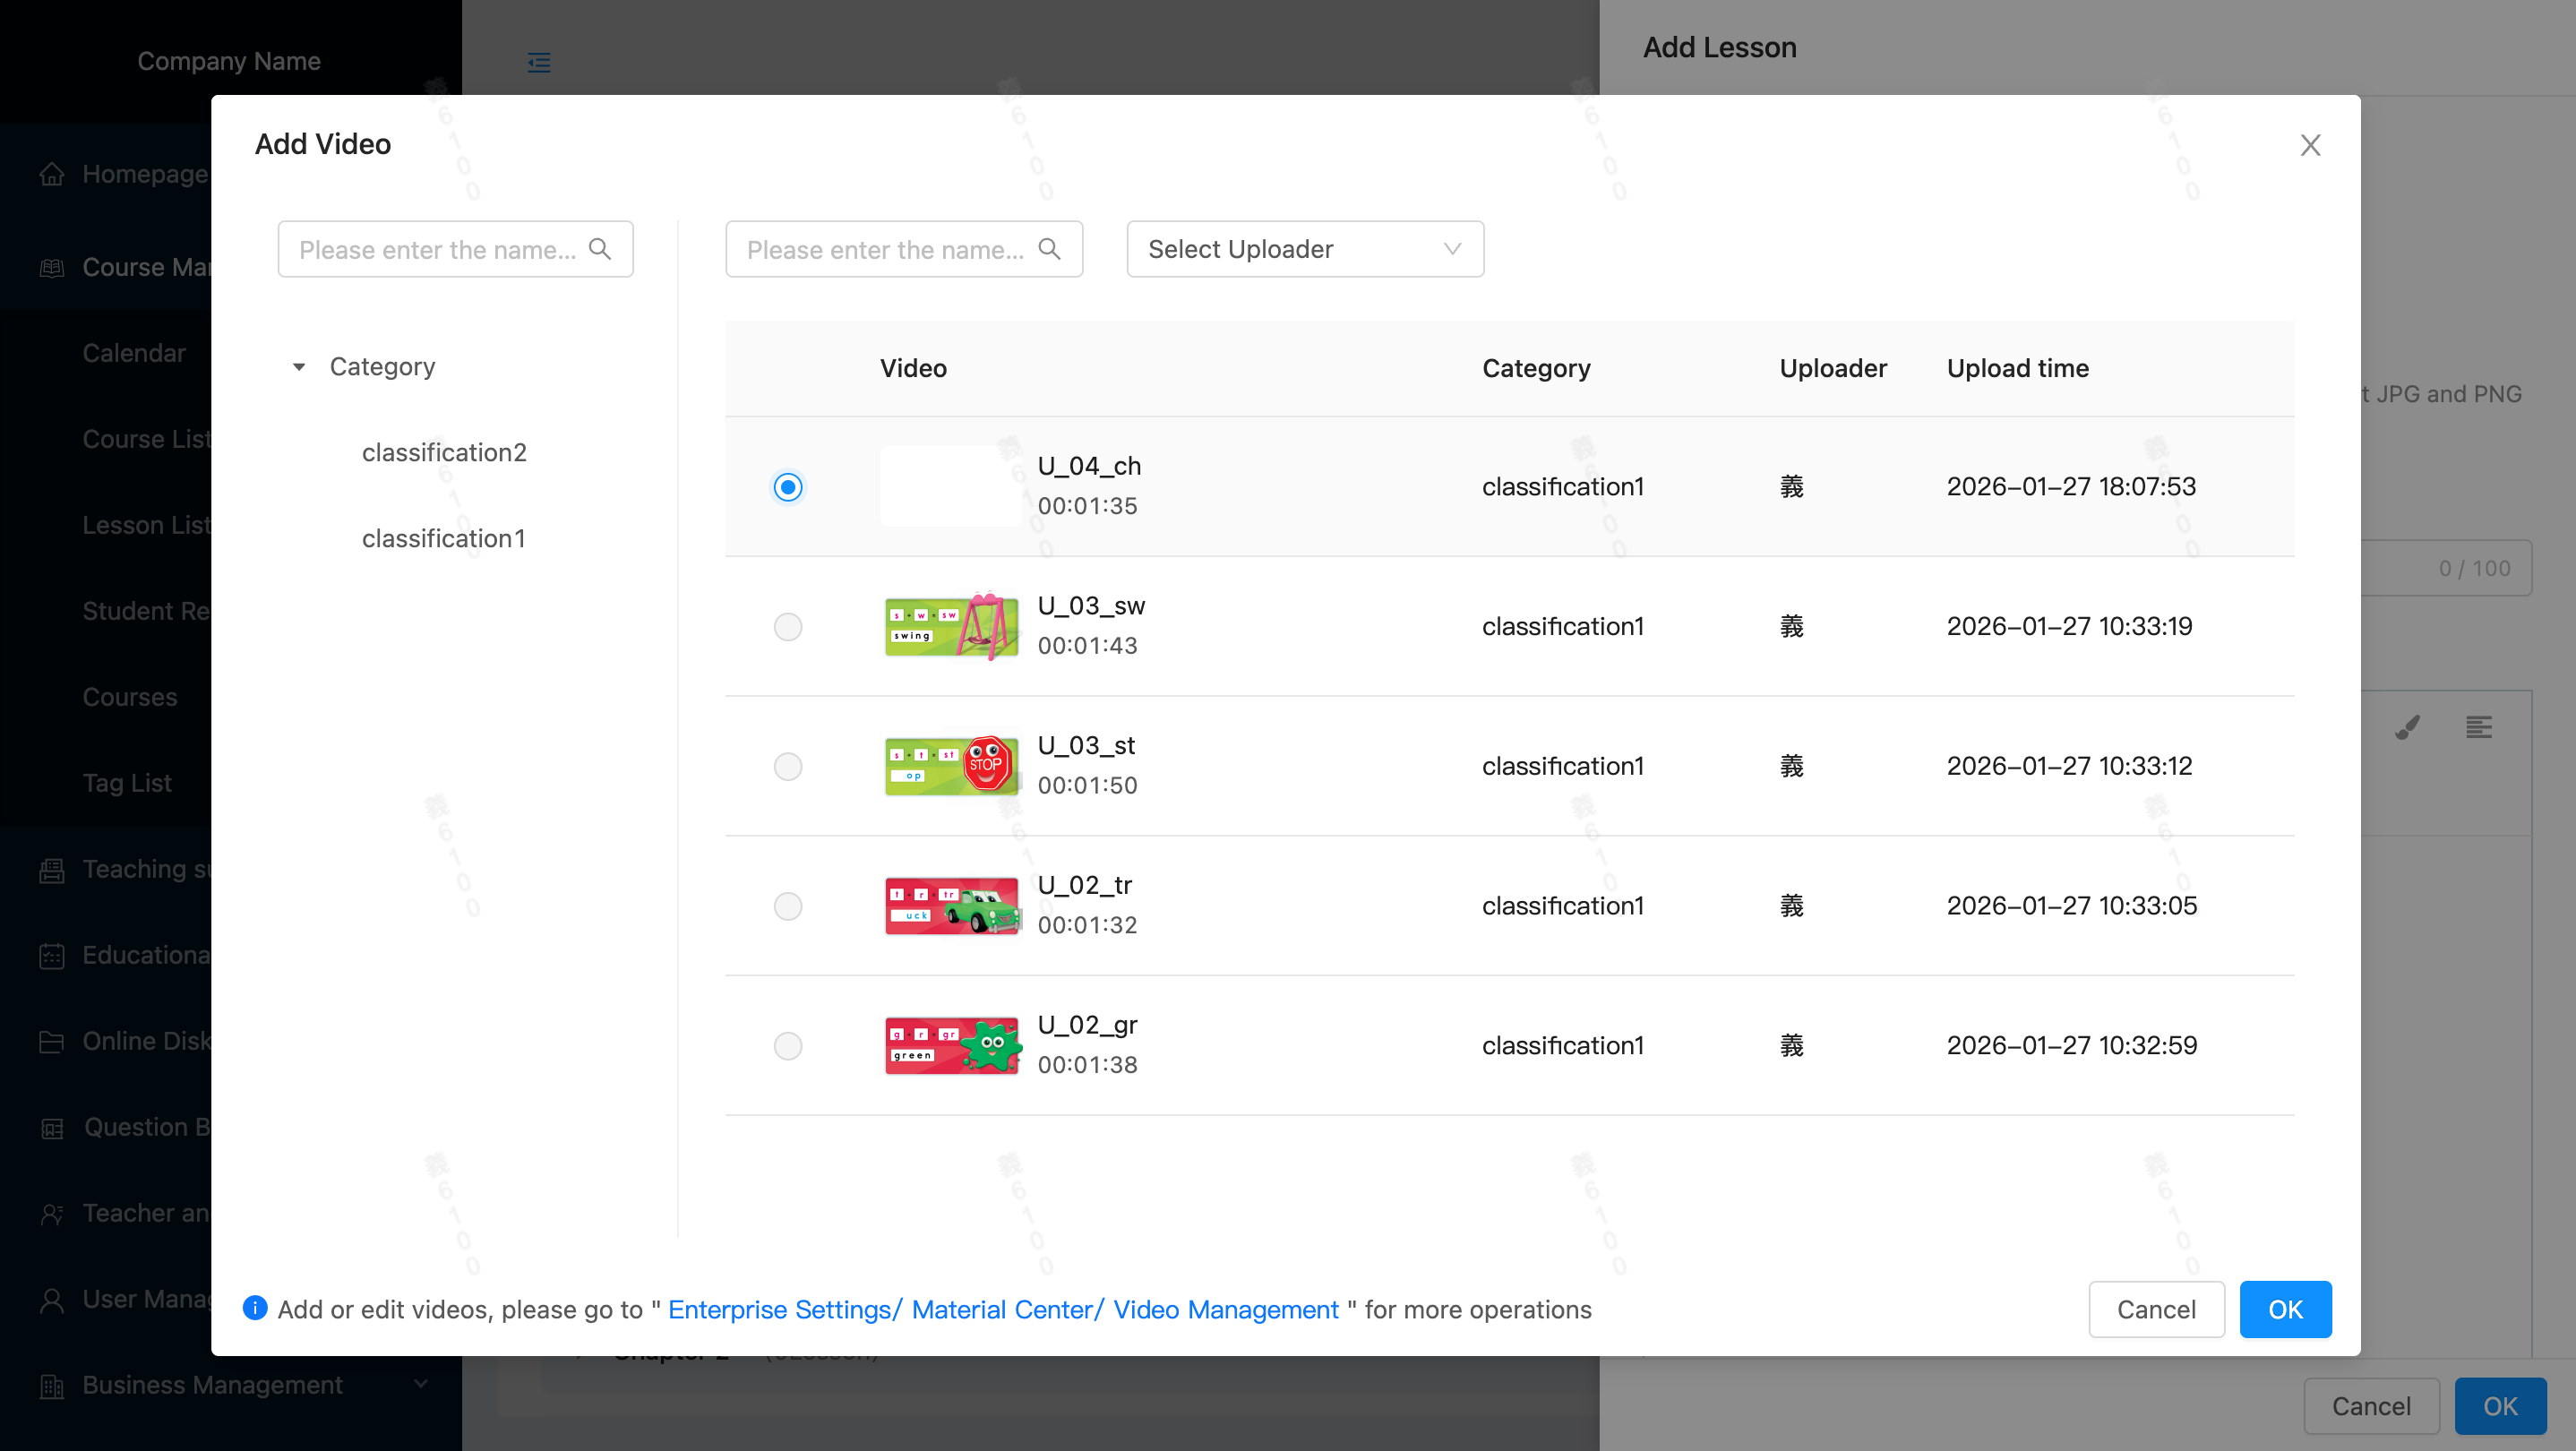Open the Select Uploader dropdown

click(x=1304, y=249)
